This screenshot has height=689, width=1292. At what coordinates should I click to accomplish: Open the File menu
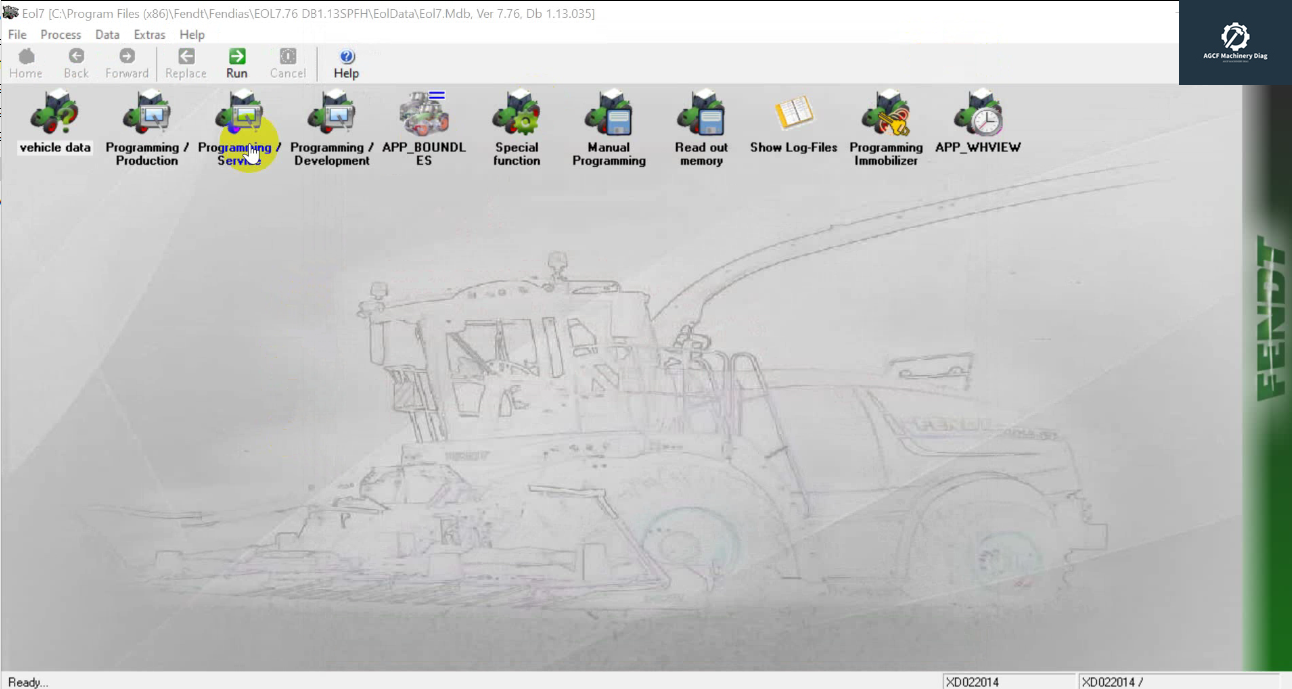pos(17,34)
